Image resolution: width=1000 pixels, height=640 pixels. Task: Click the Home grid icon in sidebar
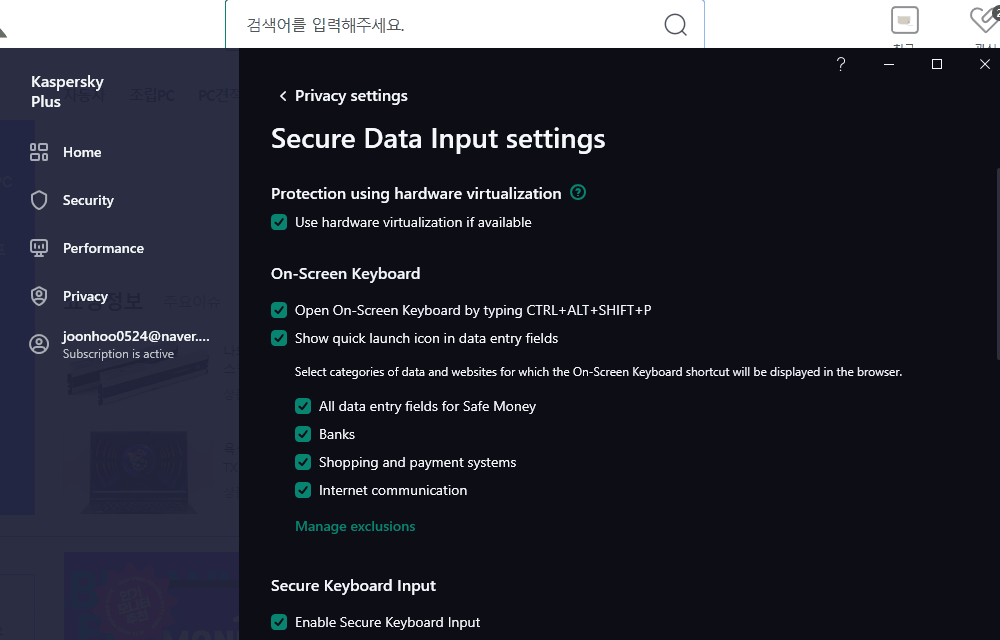click(x=39, y=152)
